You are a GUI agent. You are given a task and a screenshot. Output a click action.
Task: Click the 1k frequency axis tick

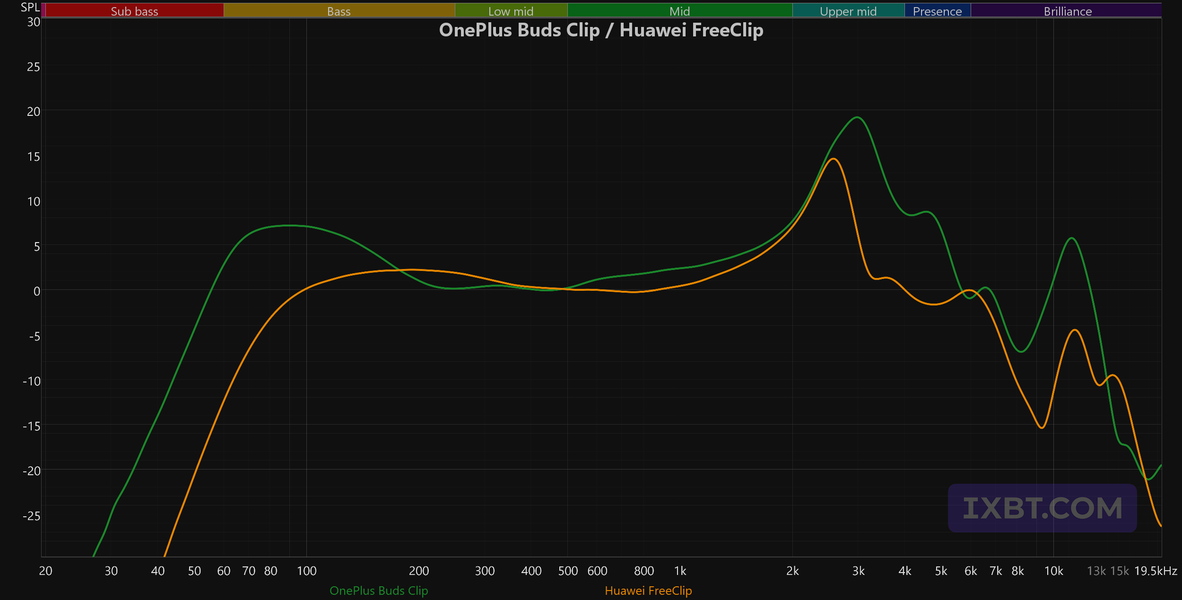pyautogui.click(x=680, y=571)
